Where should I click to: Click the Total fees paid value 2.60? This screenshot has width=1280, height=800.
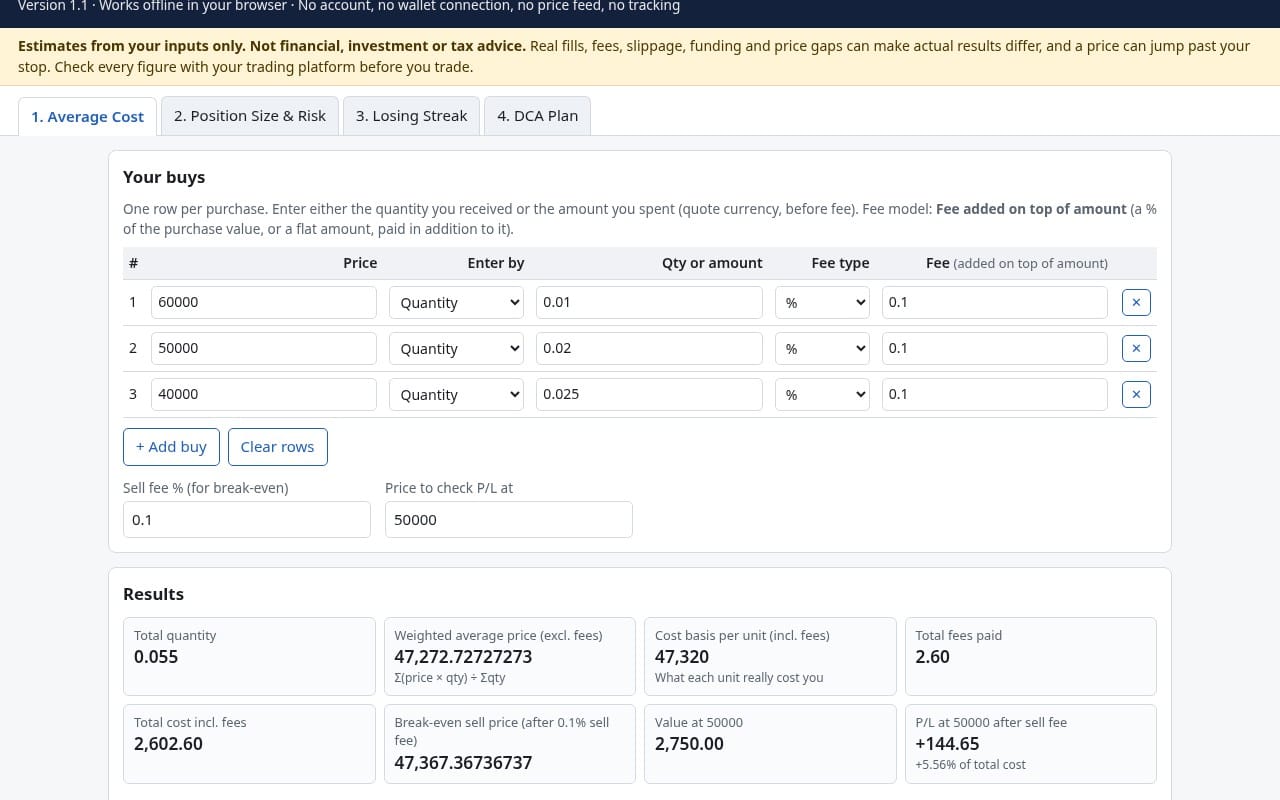pos(932,657)
